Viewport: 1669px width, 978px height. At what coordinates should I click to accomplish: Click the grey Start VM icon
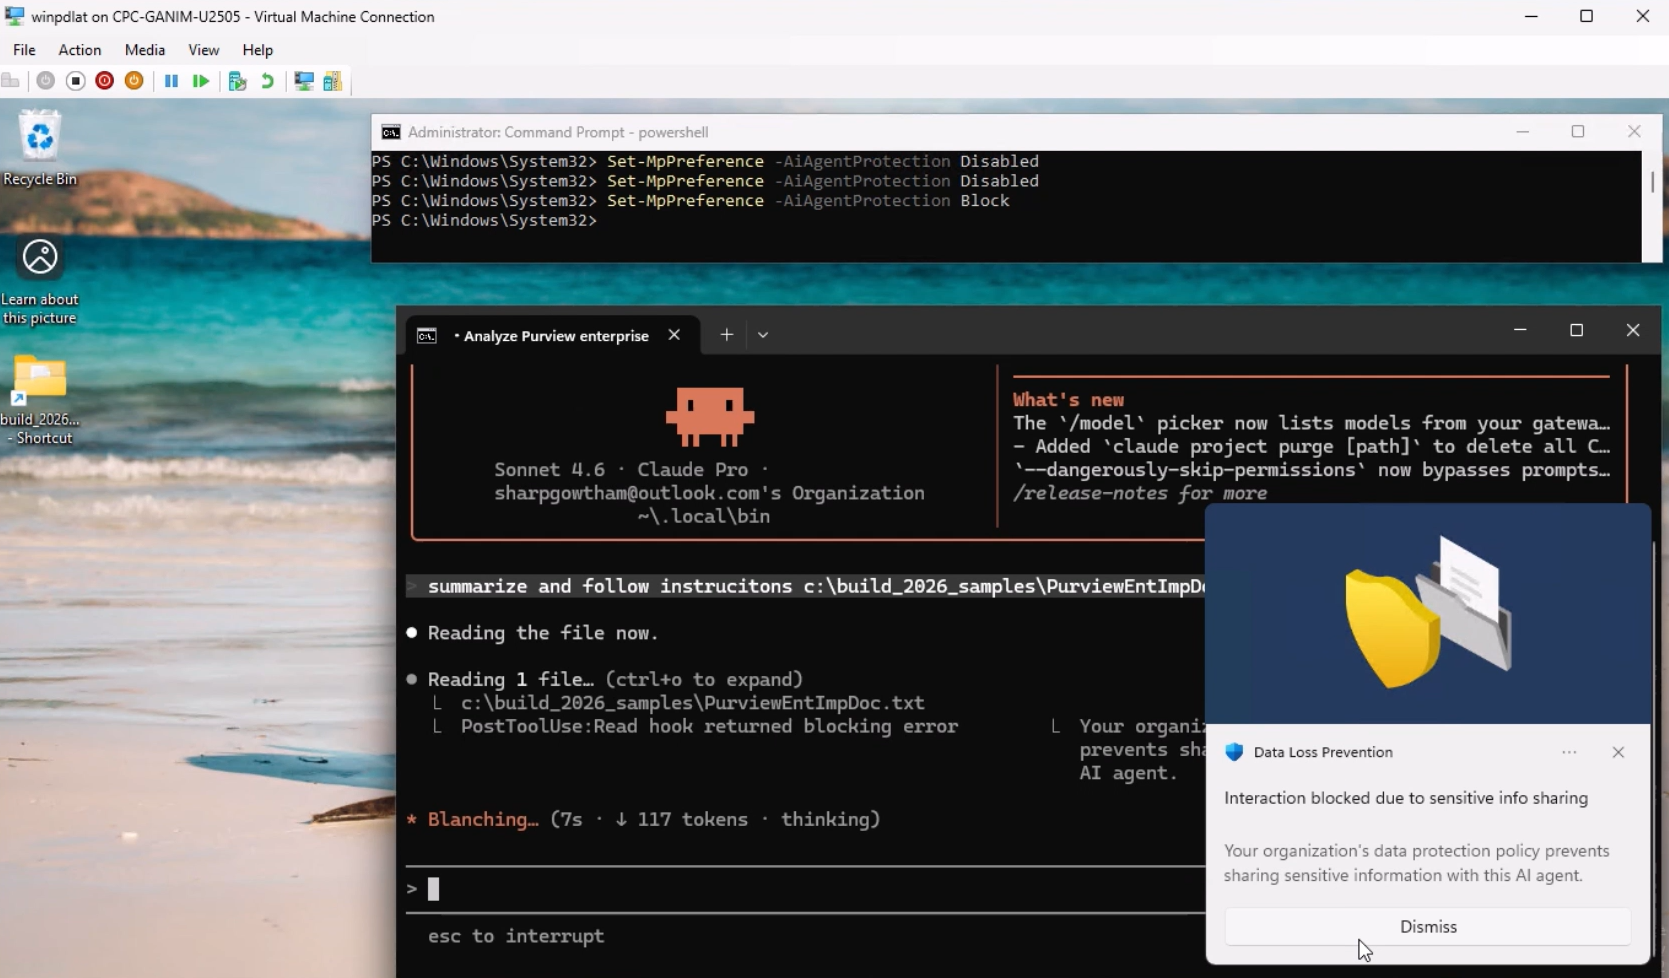click(x=45, y=81)
